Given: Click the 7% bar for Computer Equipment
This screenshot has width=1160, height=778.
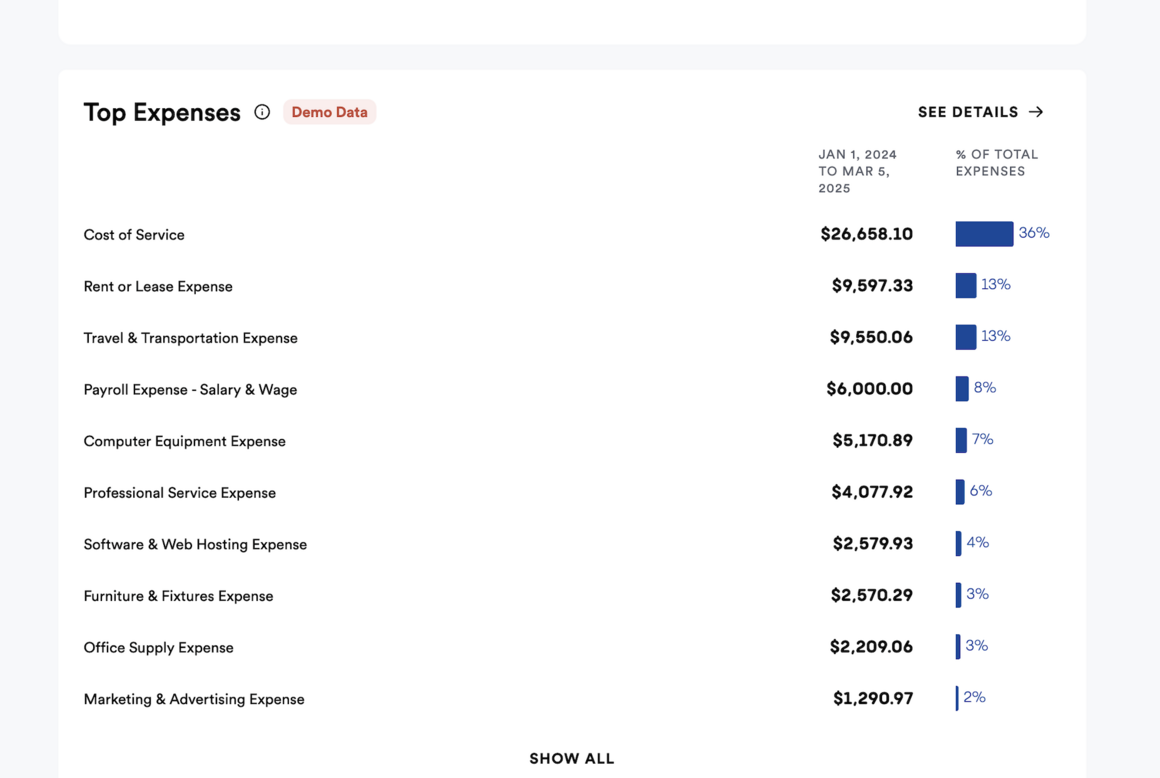Looking at the screenshot, I should pyautogui.click(x=961, y=441).
